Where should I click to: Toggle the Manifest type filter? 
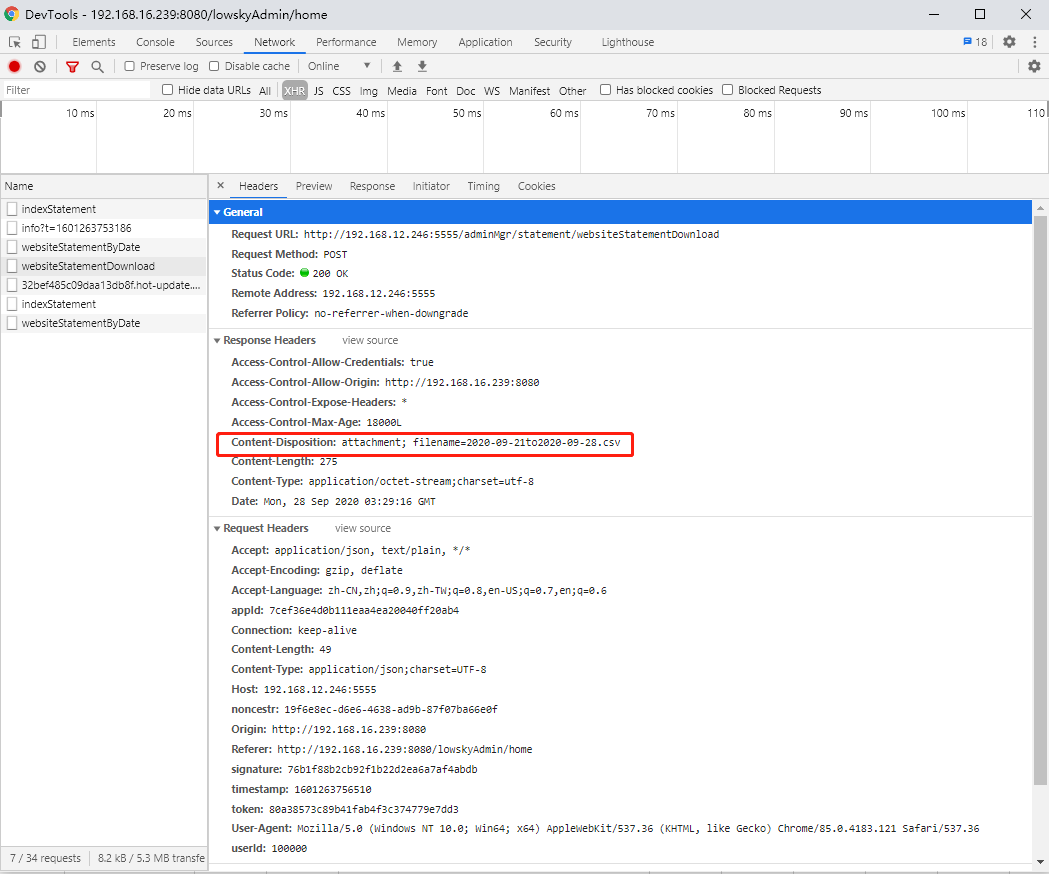click(x=529, y=90)
